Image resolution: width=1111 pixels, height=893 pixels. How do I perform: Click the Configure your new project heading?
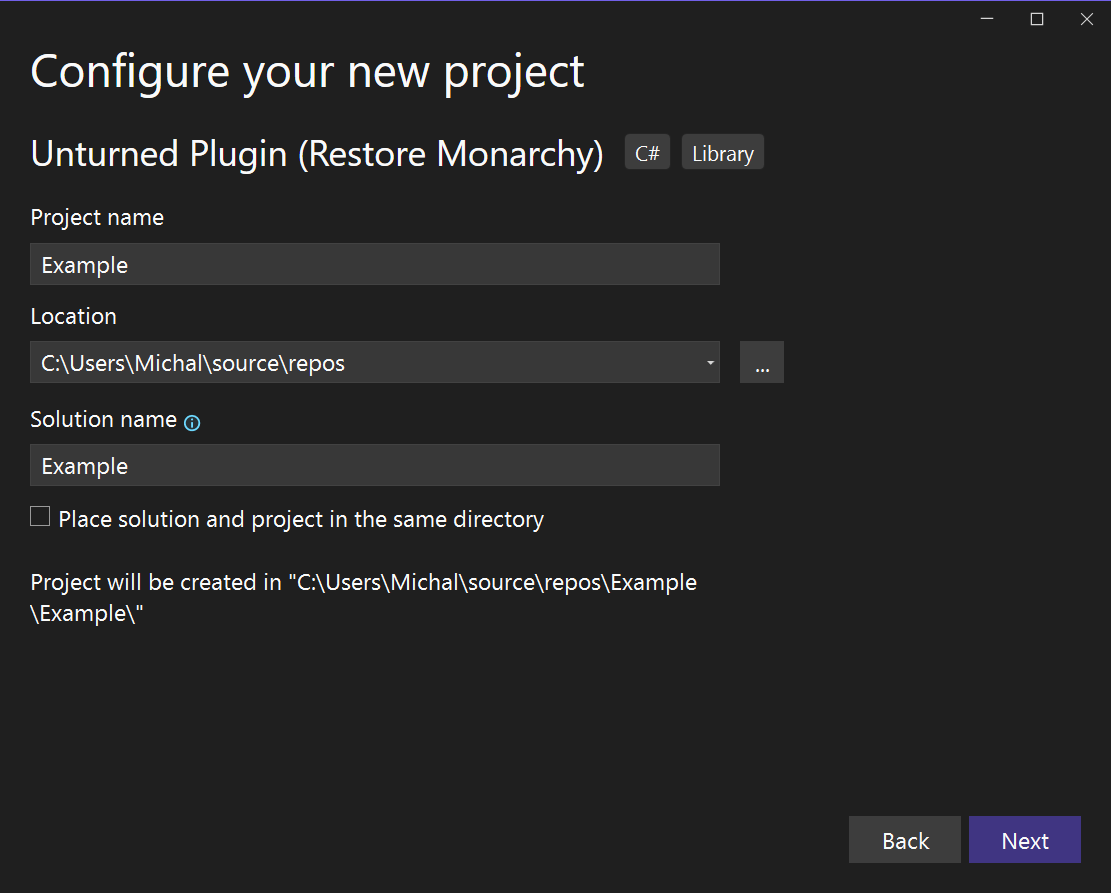coord(307,72)
